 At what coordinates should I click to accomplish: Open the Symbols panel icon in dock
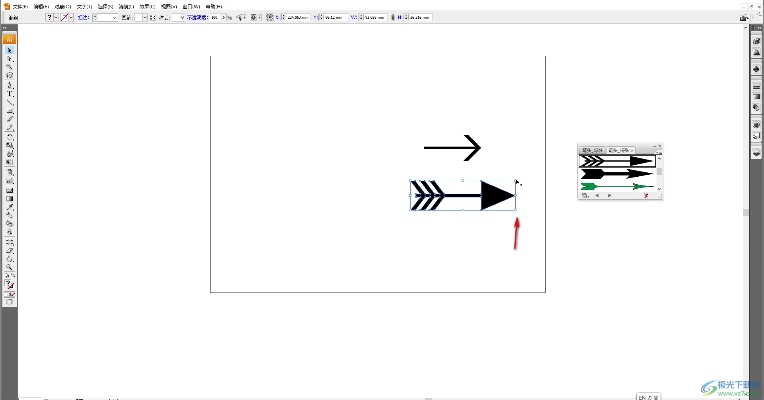pos(756,69)
